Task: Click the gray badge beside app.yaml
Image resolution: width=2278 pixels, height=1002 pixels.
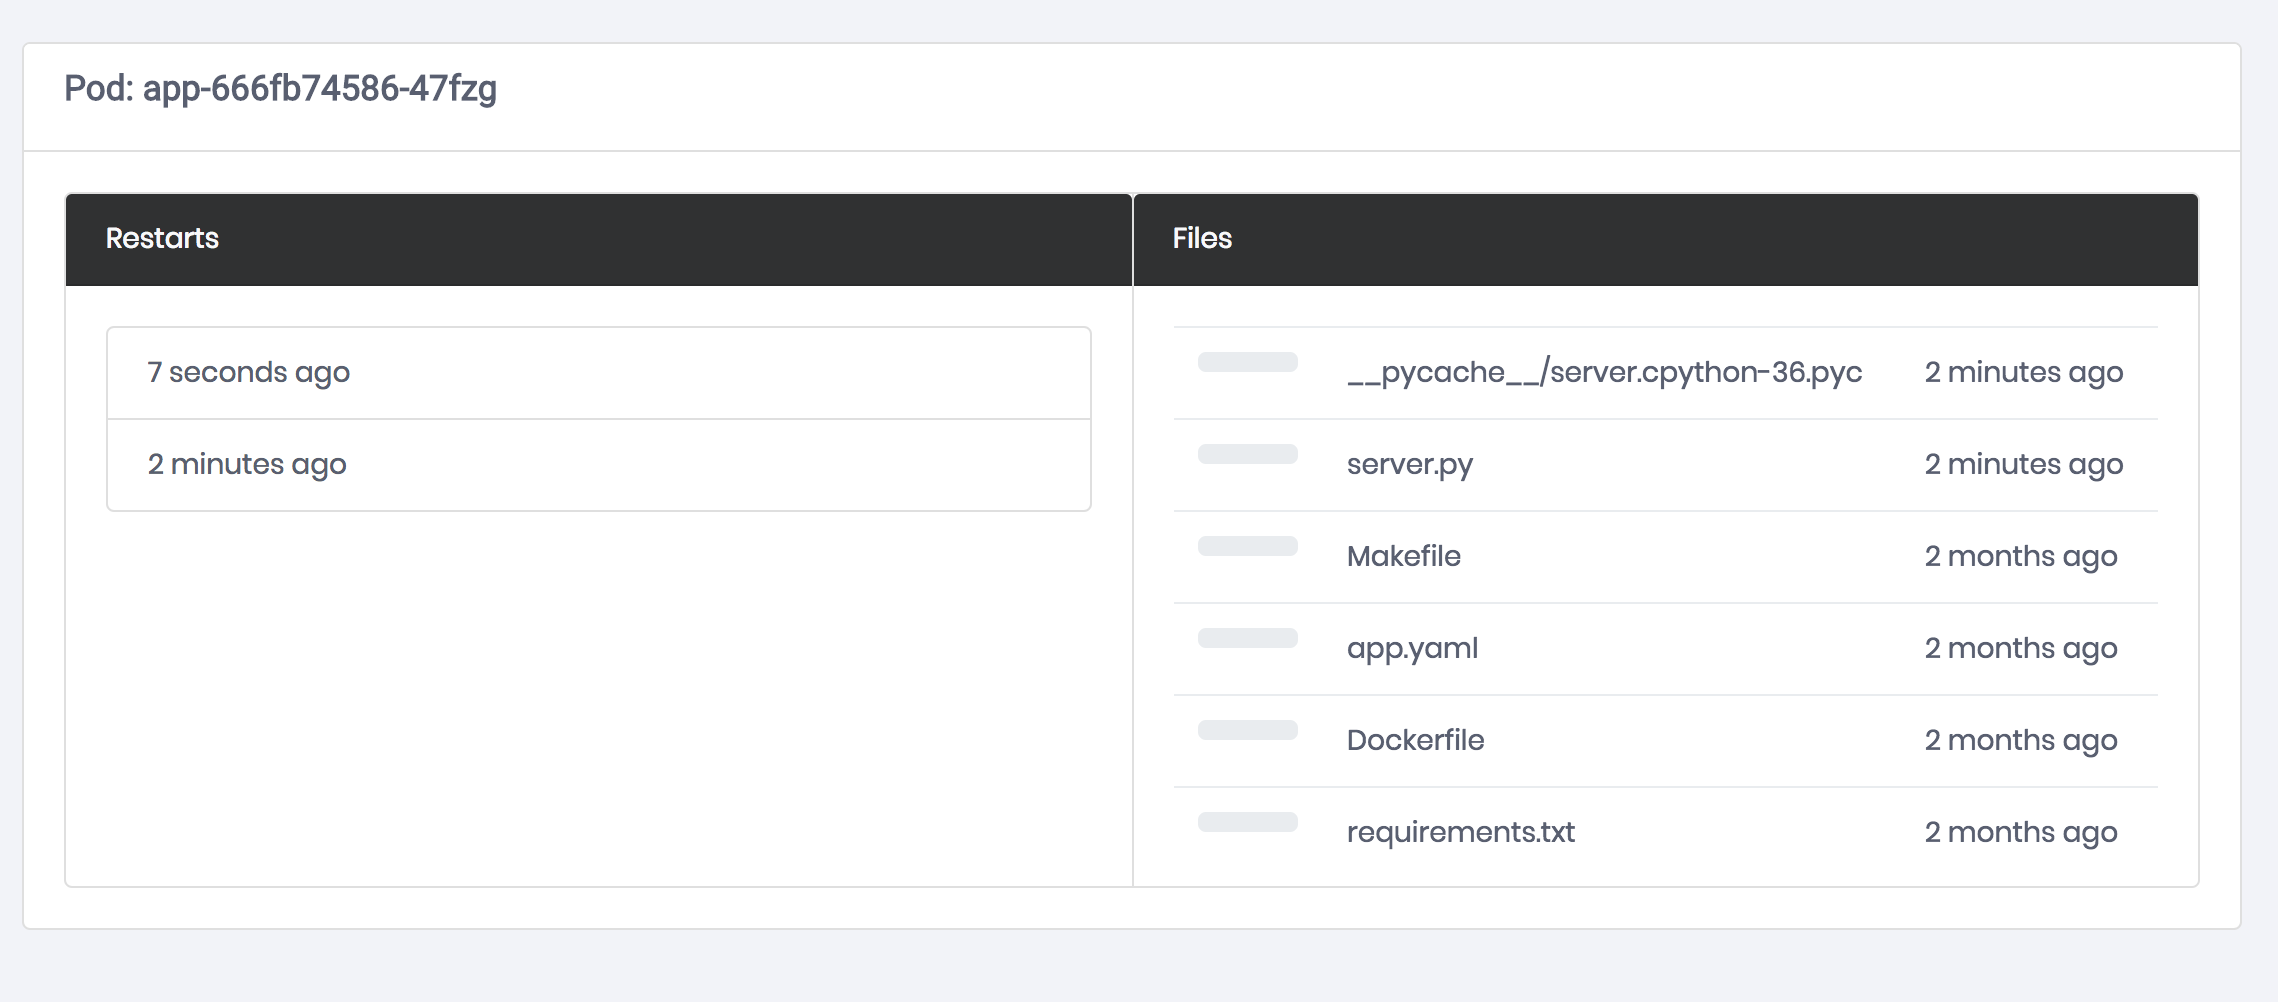Action: [1247, 638]
